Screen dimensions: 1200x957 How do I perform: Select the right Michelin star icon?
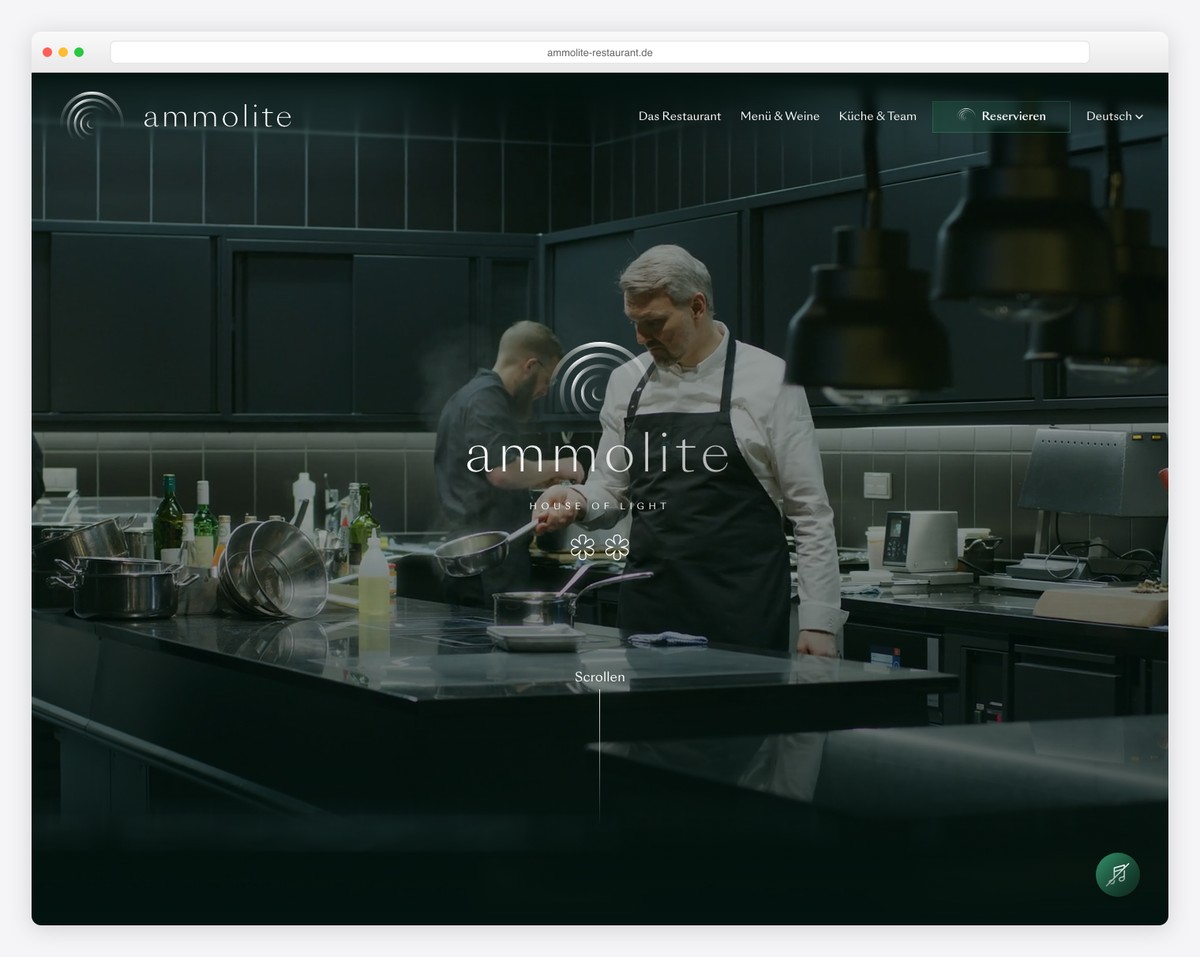617,547
